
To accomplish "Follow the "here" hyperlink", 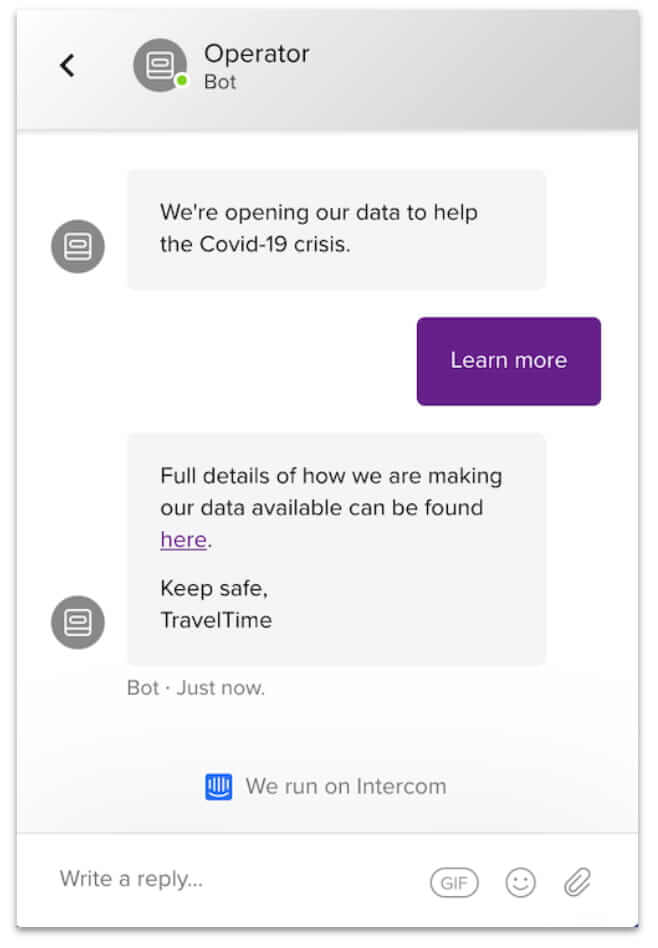I will tap(183, 540).
